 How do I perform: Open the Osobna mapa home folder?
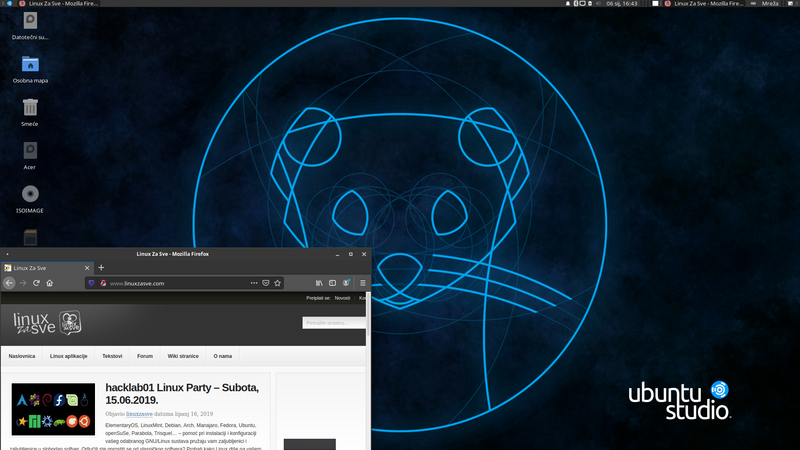coord(30,70)
